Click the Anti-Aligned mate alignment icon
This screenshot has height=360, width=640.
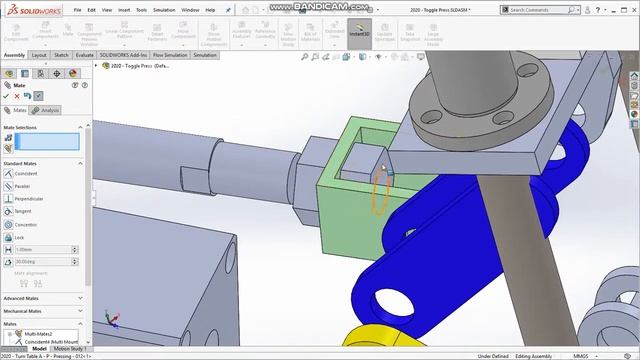[38, 283]
